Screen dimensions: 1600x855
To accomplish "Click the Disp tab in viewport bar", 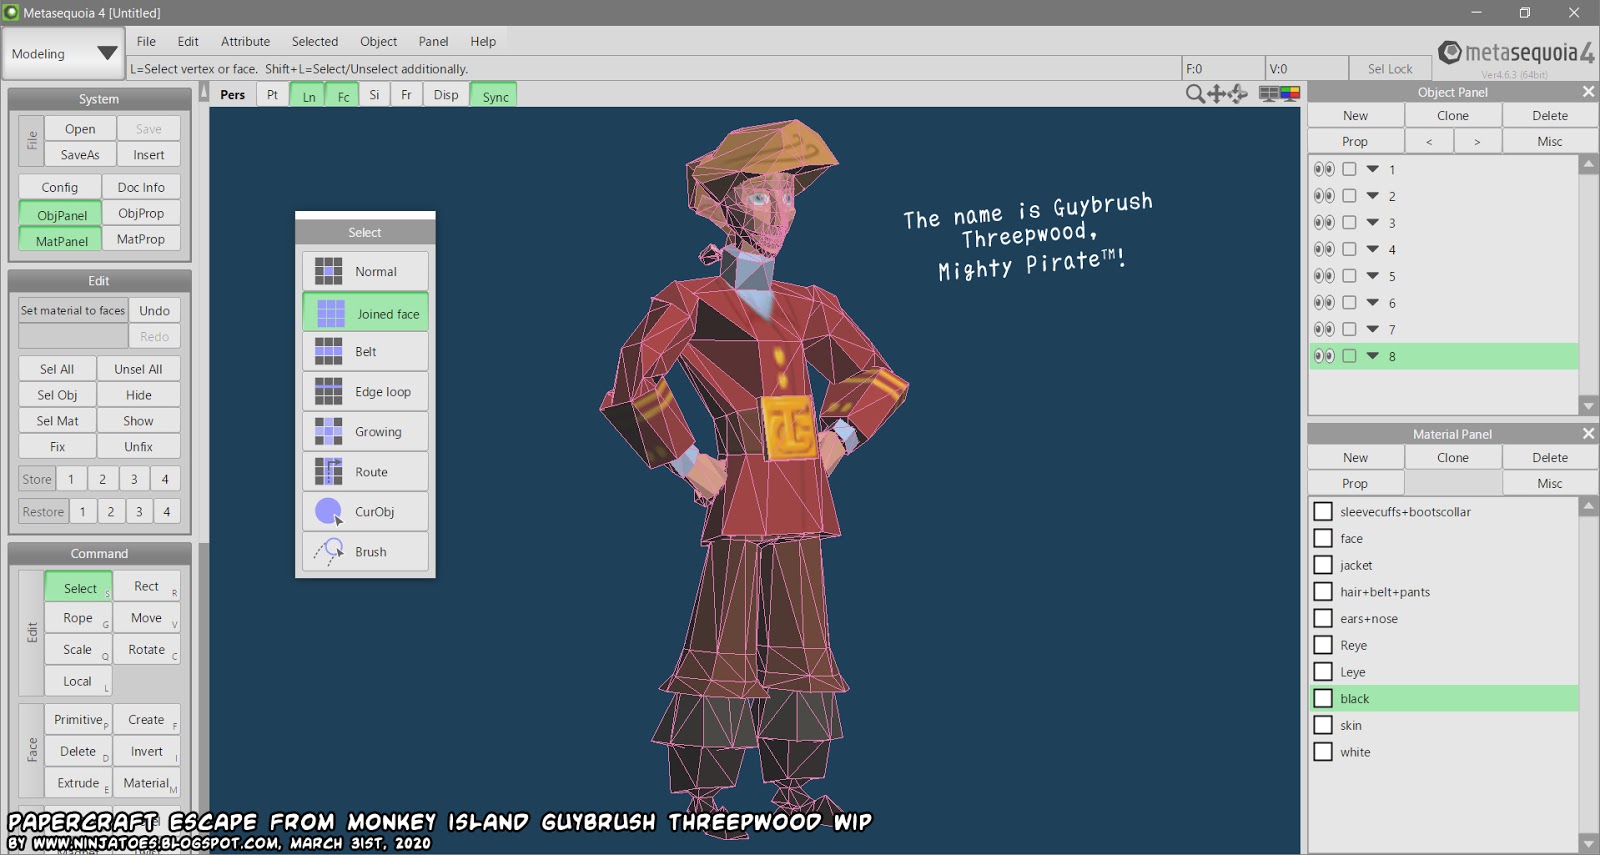I will (446, 95).
